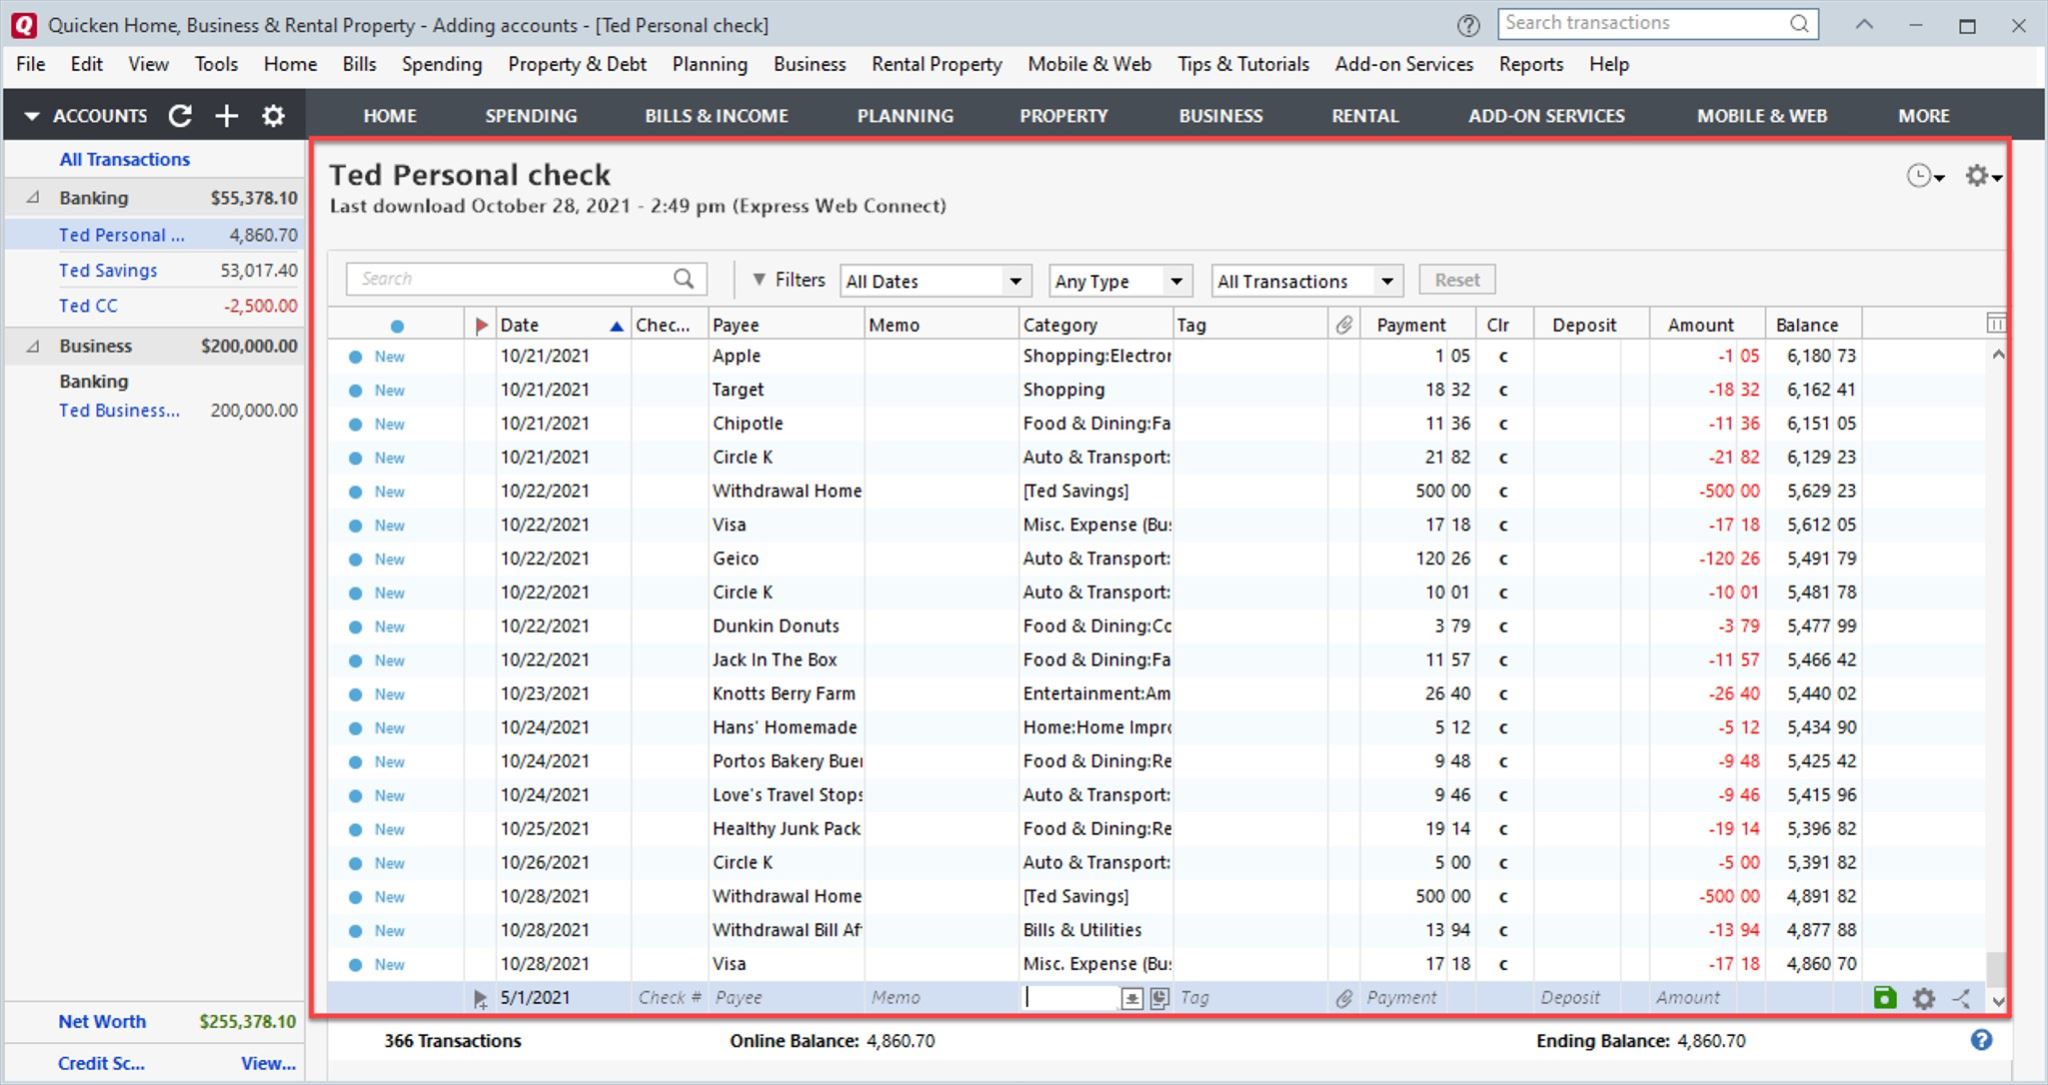Switch to the BILLS & INCOME tab

(x=716, y=116)
